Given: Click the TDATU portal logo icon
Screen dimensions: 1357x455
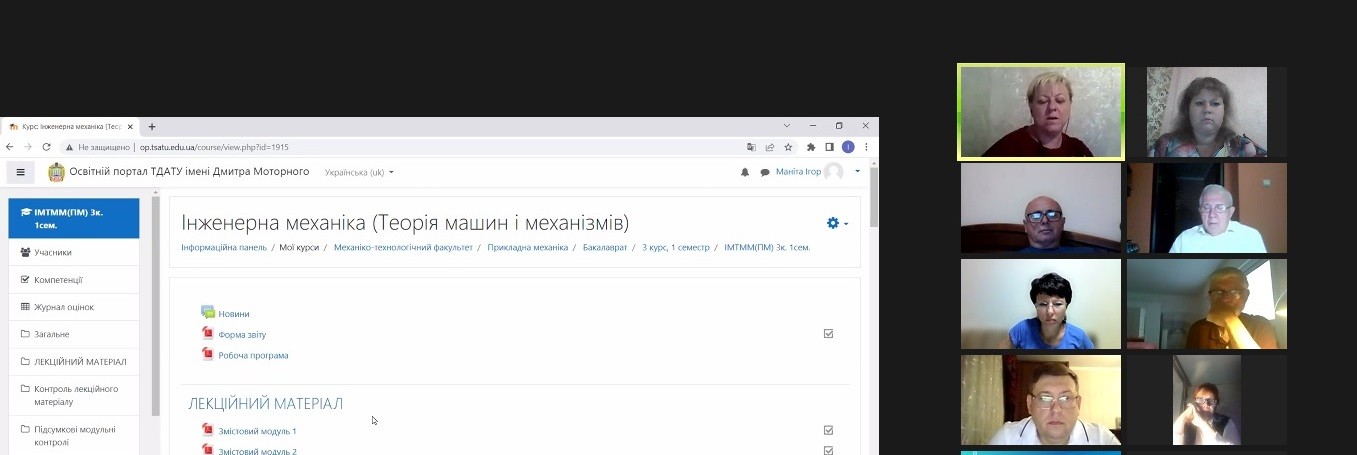Looking at the screenshot, I should click(x=56, y=172).
